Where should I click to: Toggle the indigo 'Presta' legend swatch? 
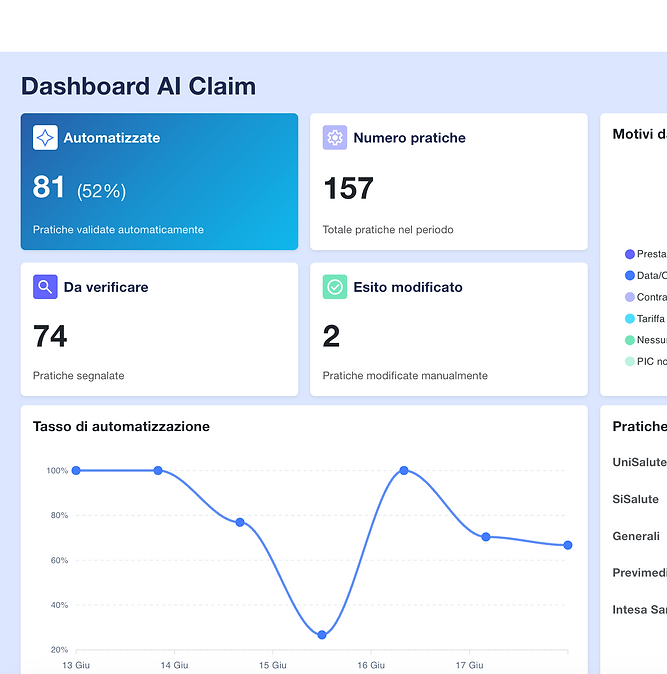(630, 254)
